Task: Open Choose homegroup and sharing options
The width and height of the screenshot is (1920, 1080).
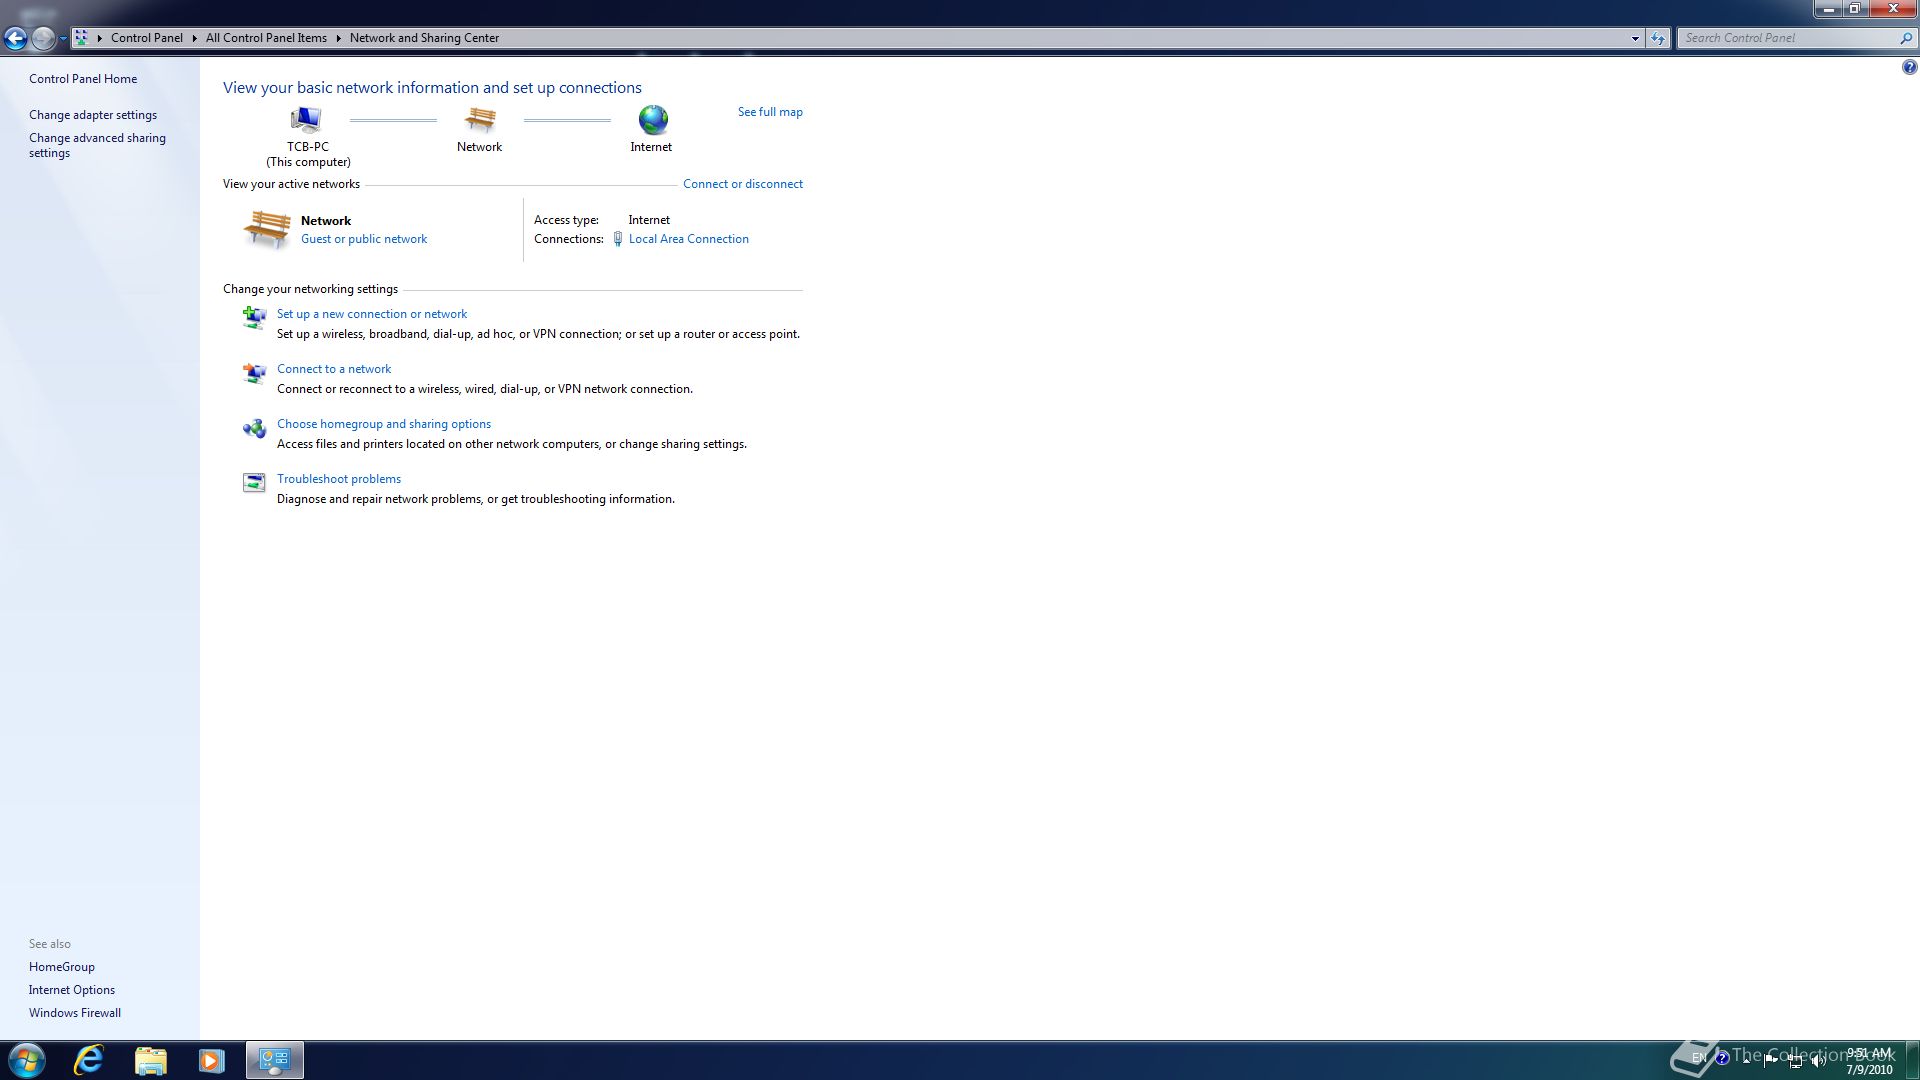Action: (384, 424)
